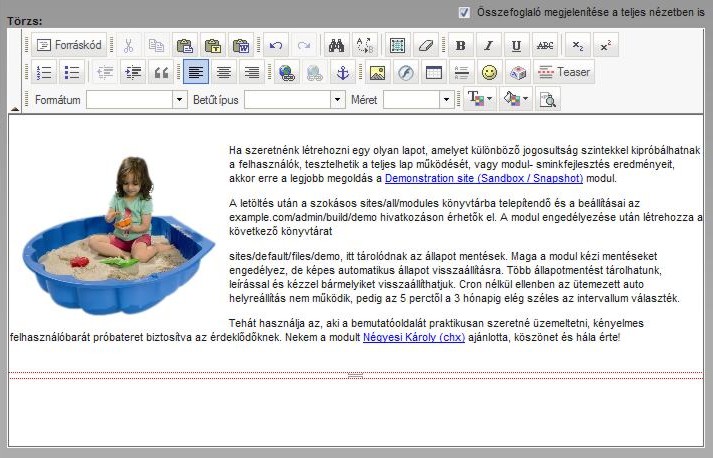Insert a Teaser break
This screenshot has height=458, width=713.
tap(564, 72)
